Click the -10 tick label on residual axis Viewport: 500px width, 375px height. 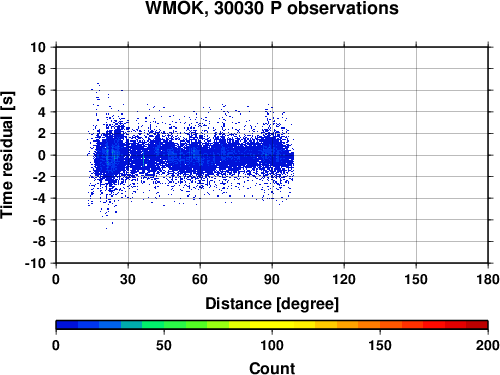[x=35, y=263]
